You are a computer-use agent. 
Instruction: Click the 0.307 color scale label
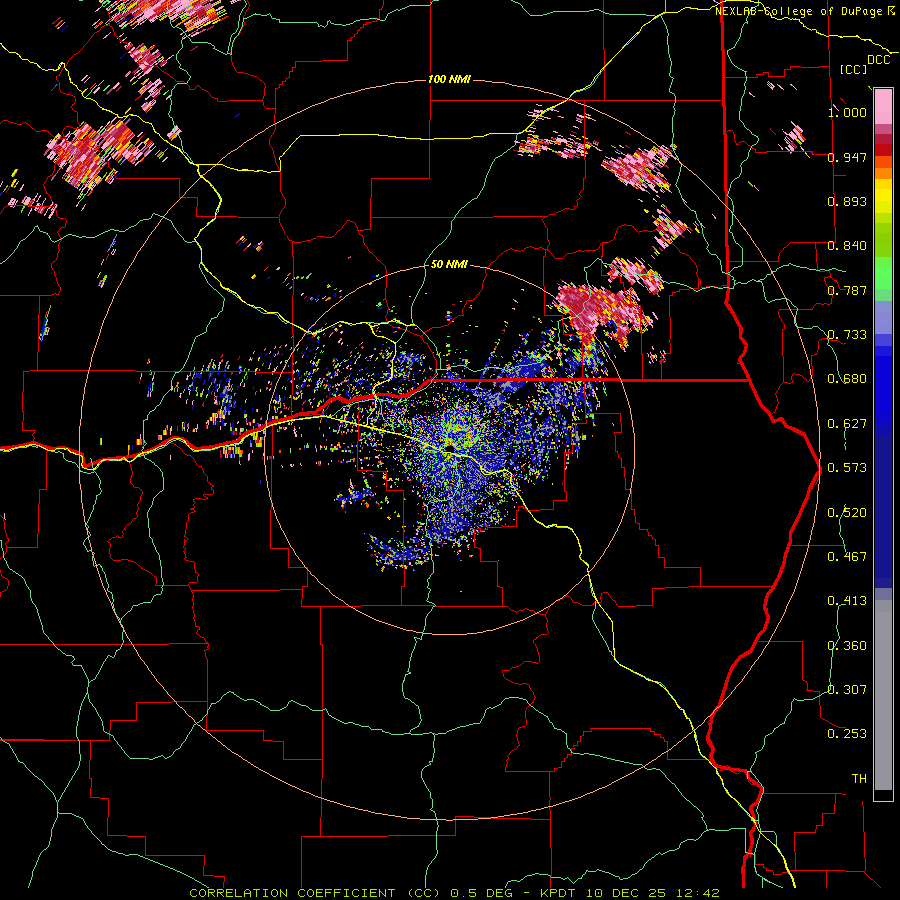(847, 690)
